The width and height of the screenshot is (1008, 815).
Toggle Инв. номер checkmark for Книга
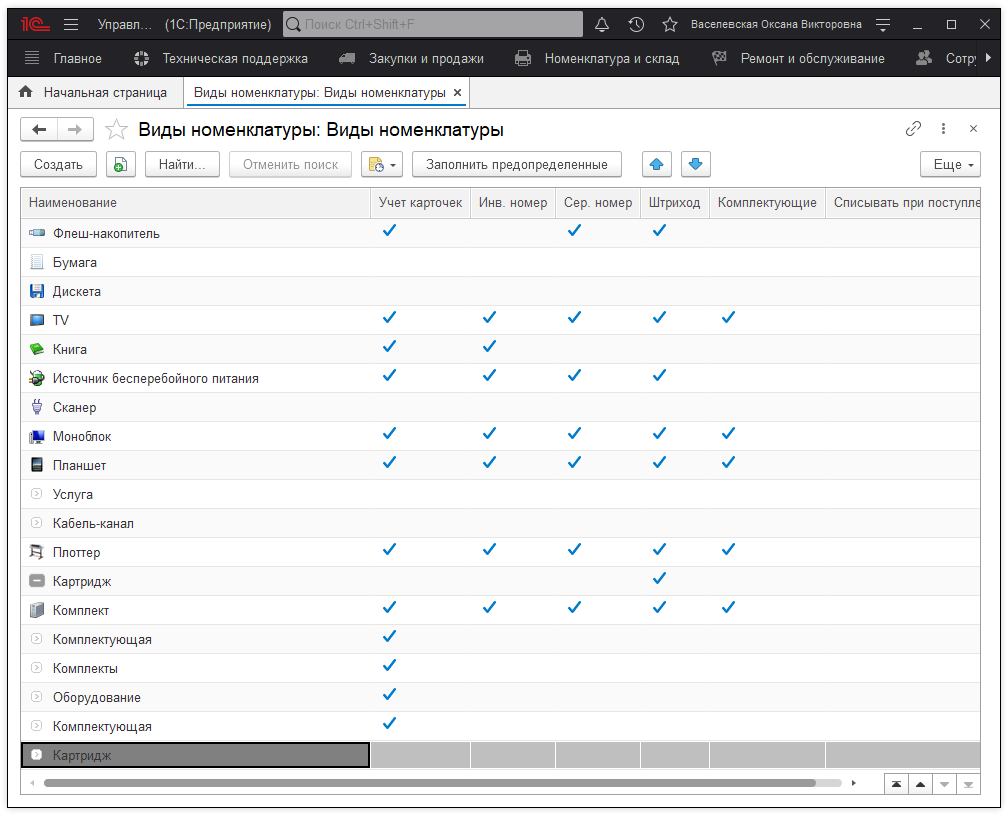pyautogui.click(x=489, y=348)
